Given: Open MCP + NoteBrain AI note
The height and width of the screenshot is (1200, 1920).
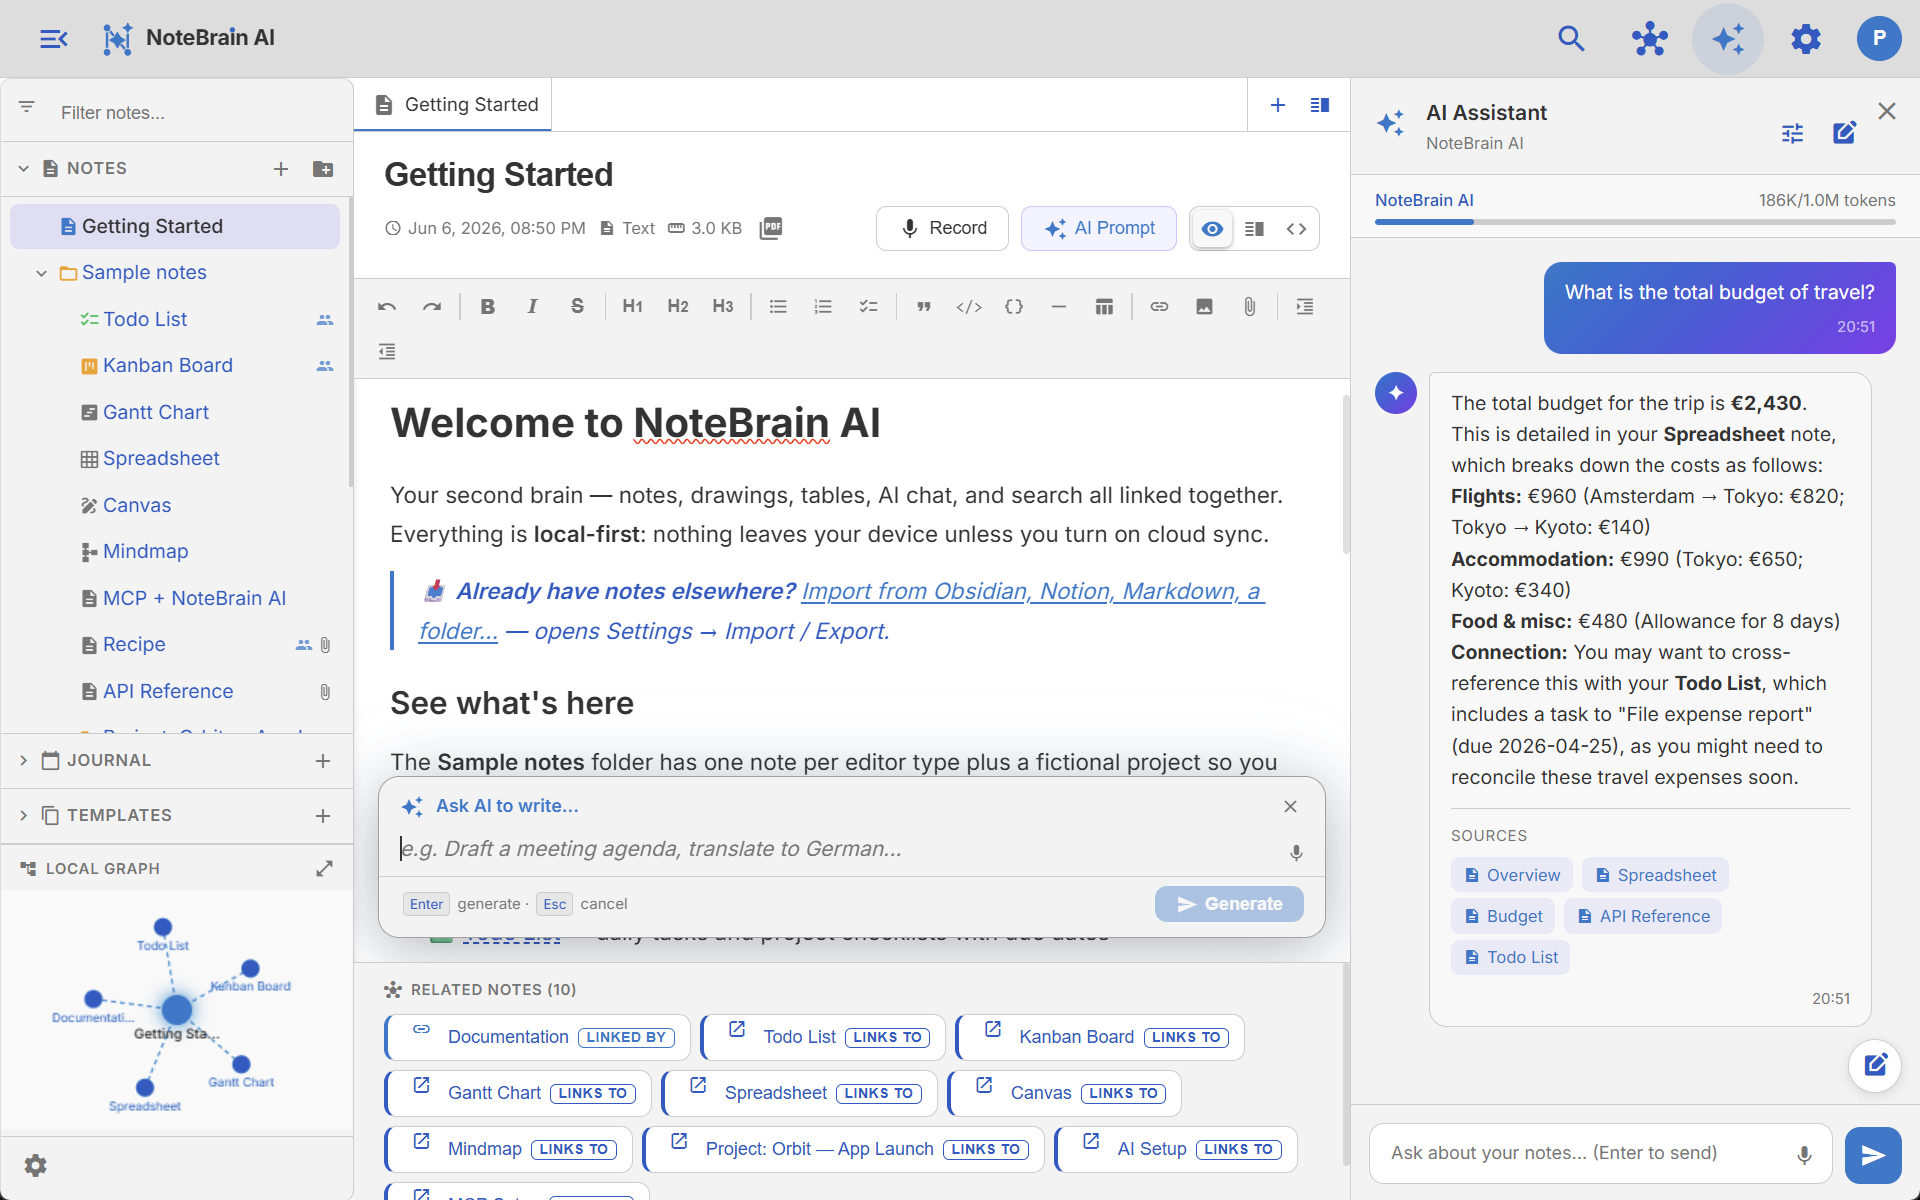Looking at the screenshot, I should coord(194,599).
